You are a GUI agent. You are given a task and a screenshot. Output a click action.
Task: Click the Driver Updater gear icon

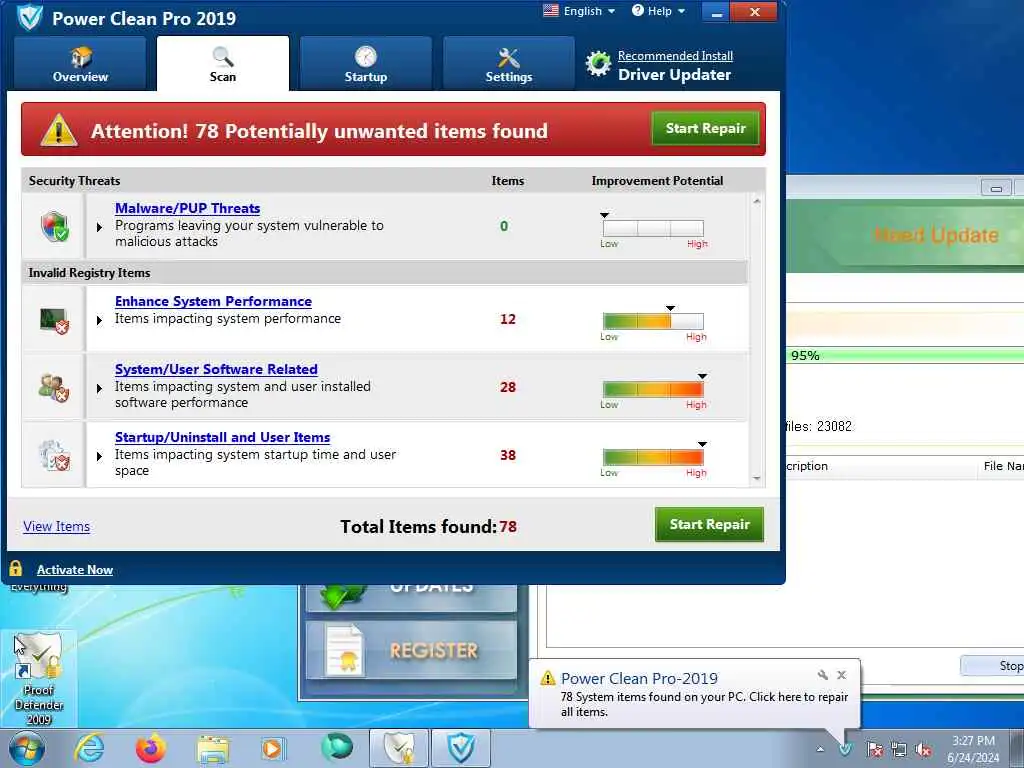coord(598,64)
